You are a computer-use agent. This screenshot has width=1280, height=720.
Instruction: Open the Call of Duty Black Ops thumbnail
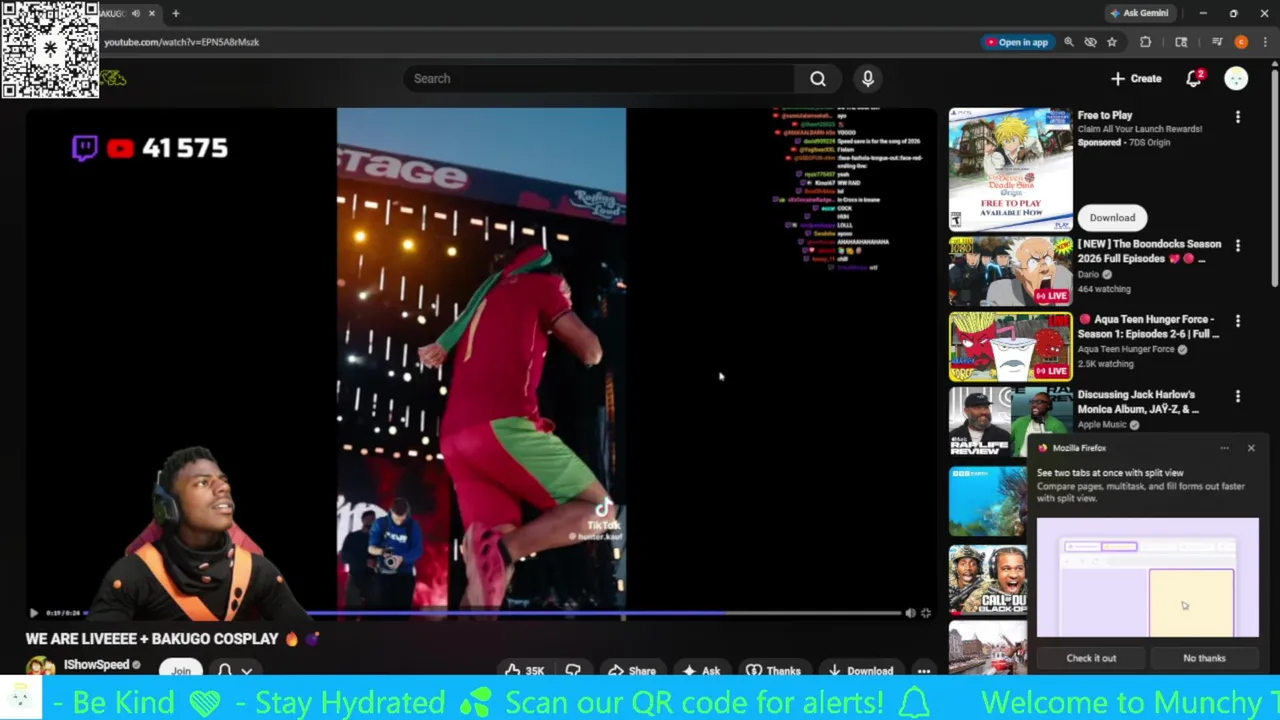(988, 580)
